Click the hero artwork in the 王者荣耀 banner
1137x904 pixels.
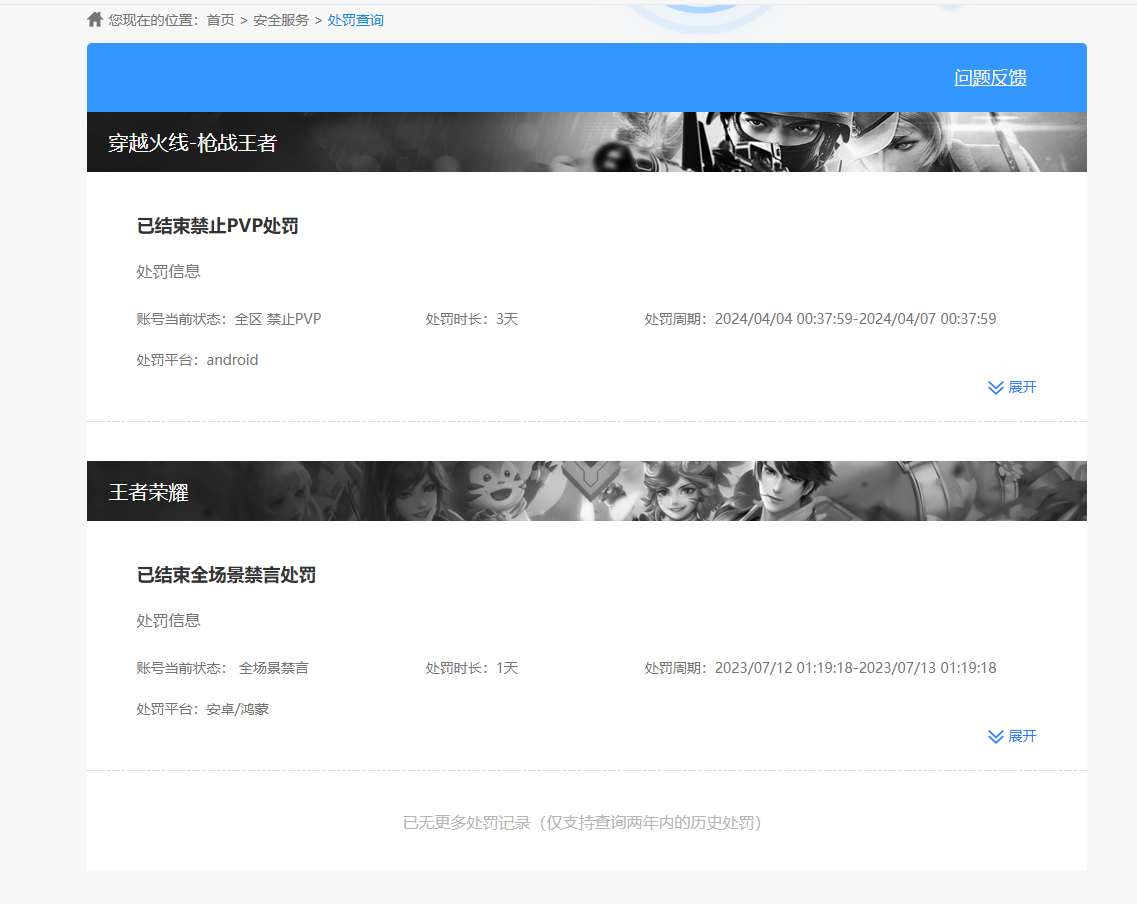(780, 491)
